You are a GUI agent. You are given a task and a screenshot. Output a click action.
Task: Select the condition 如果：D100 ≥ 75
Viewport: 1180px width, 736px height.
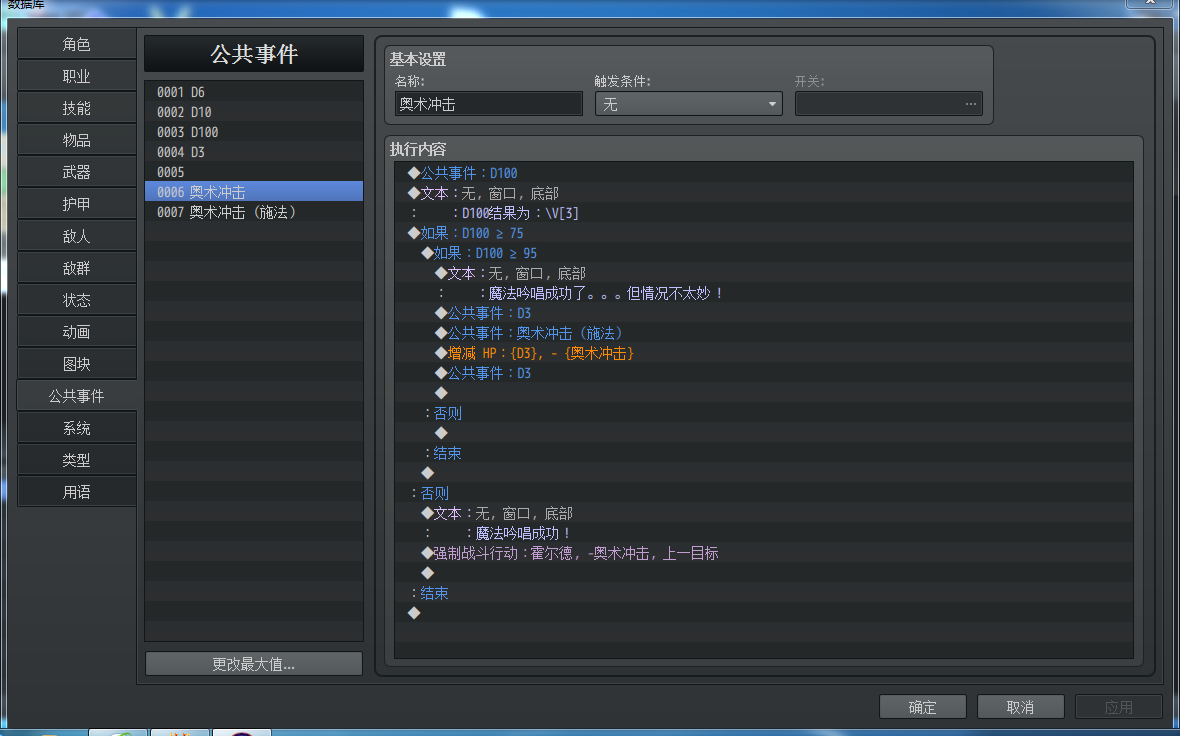[764, 233]
